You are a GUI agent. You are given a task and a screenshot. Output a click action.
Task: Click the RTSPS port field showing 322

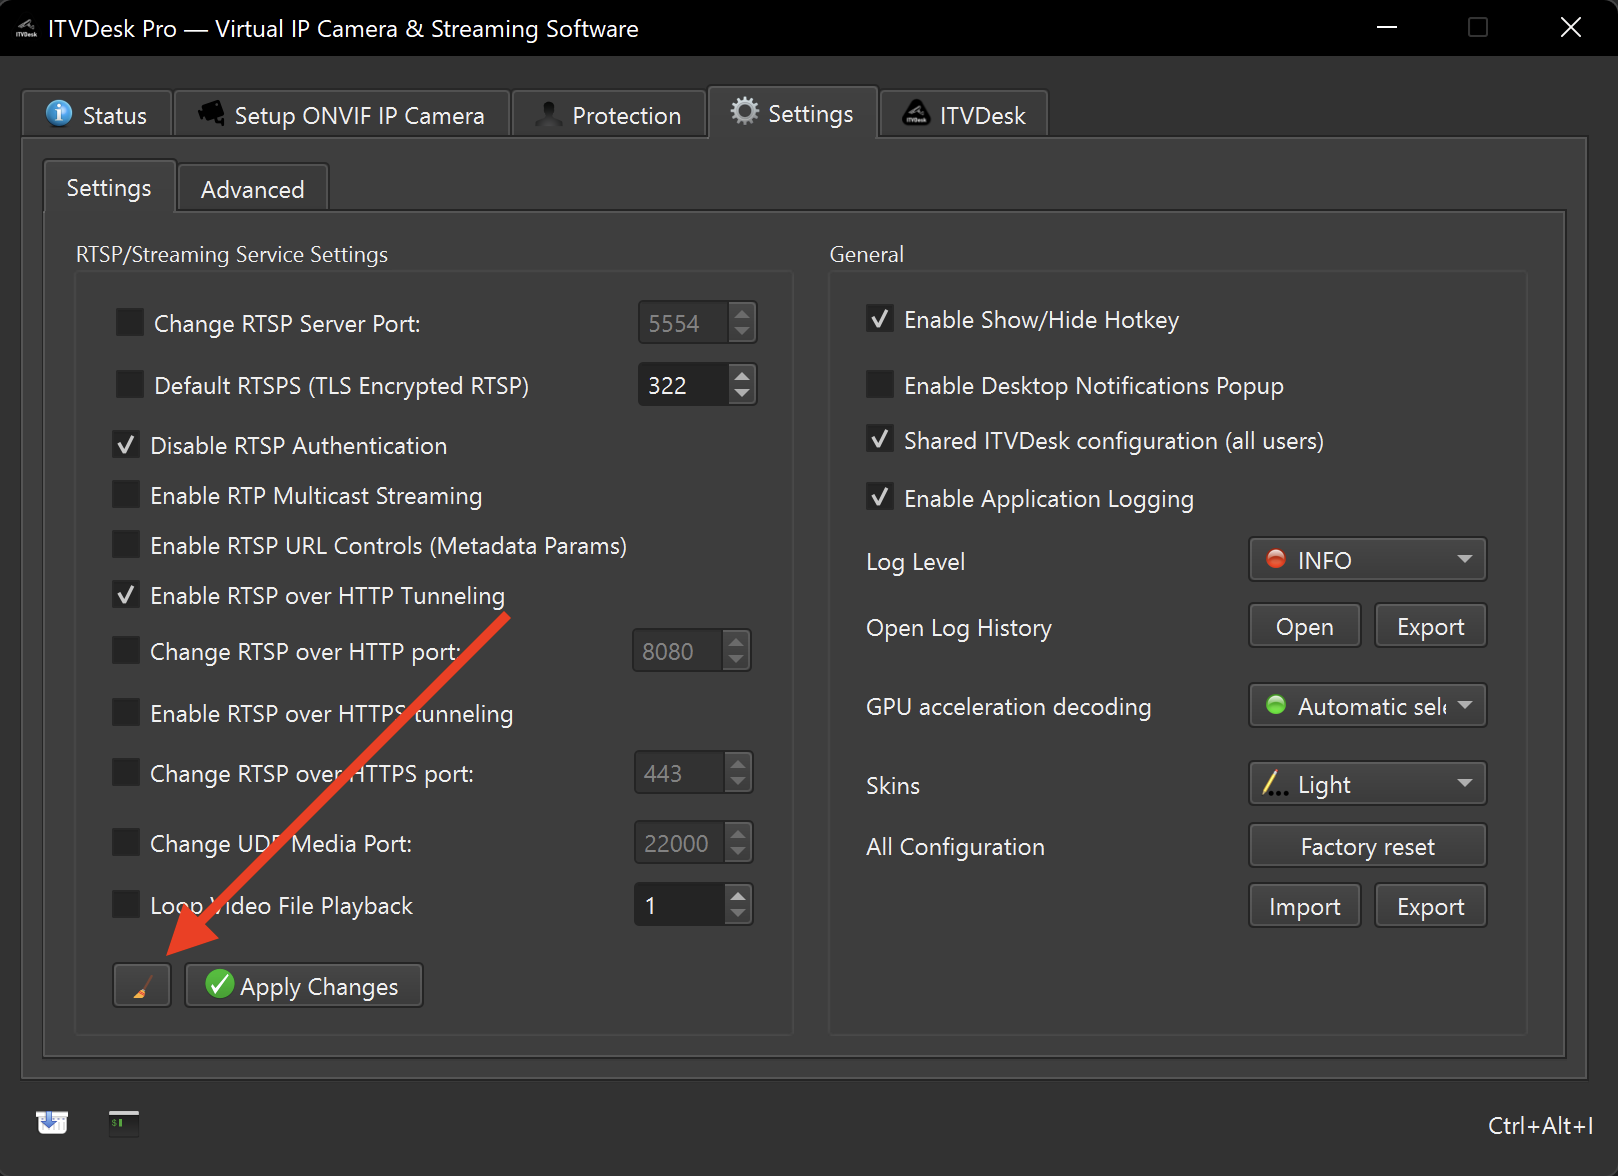[682, 385]
